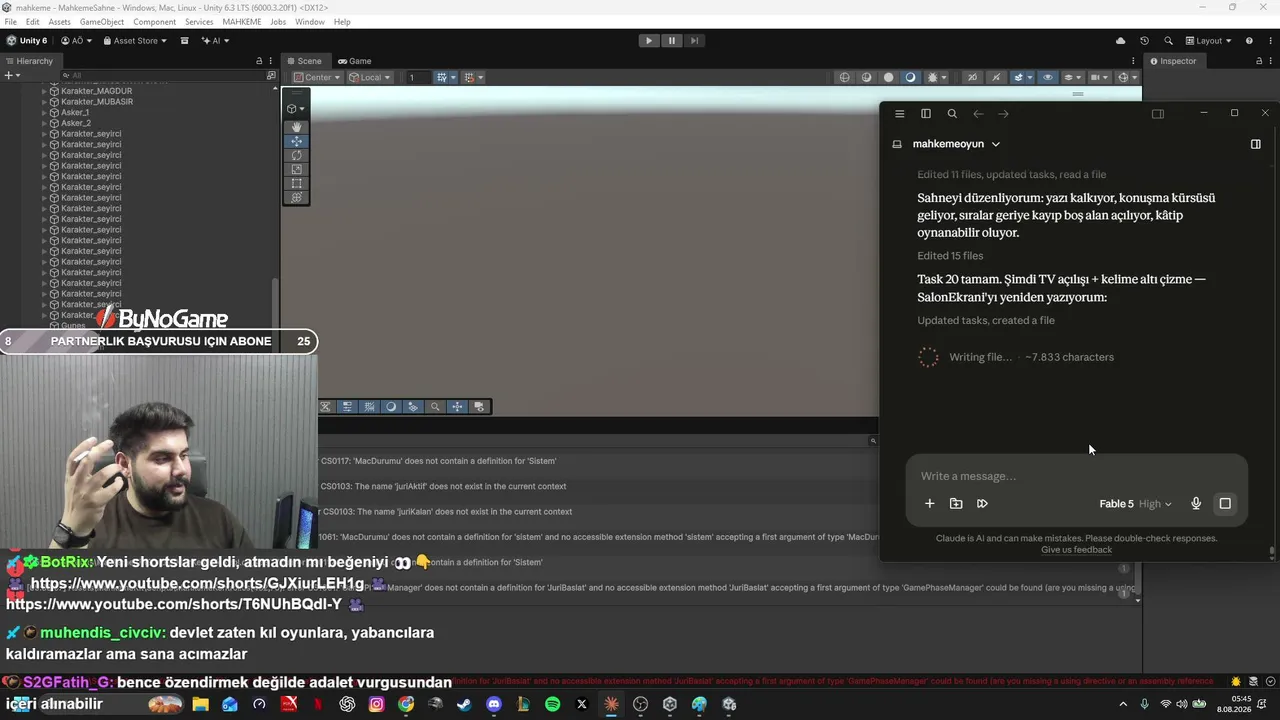Open the Fable 5 High model selector

(1135, 504)
